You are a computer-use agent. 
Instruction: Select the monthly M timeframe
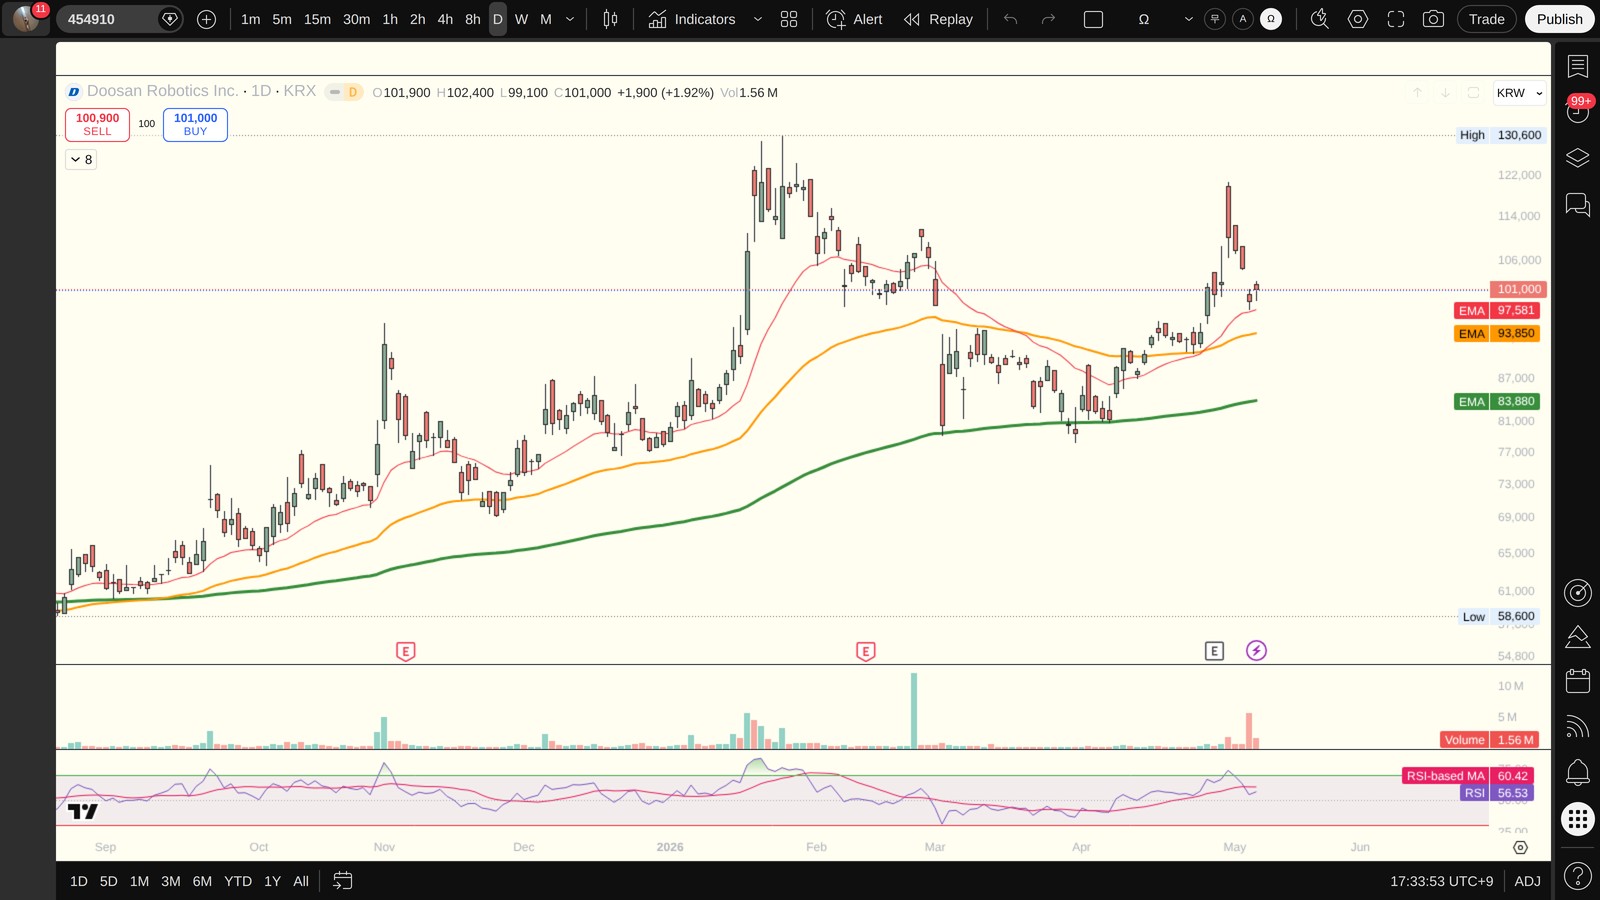point(546,19)
